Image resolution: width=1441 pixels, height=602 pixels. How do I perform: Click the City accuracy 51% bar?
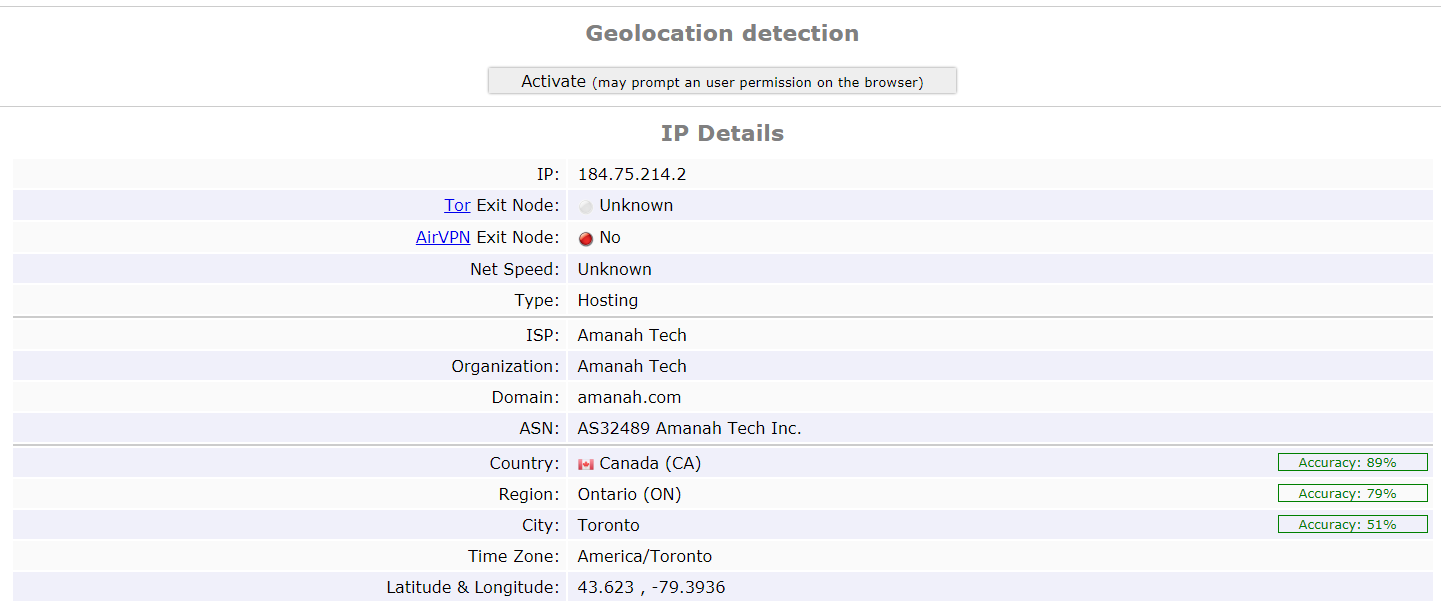click(1352, 524)
